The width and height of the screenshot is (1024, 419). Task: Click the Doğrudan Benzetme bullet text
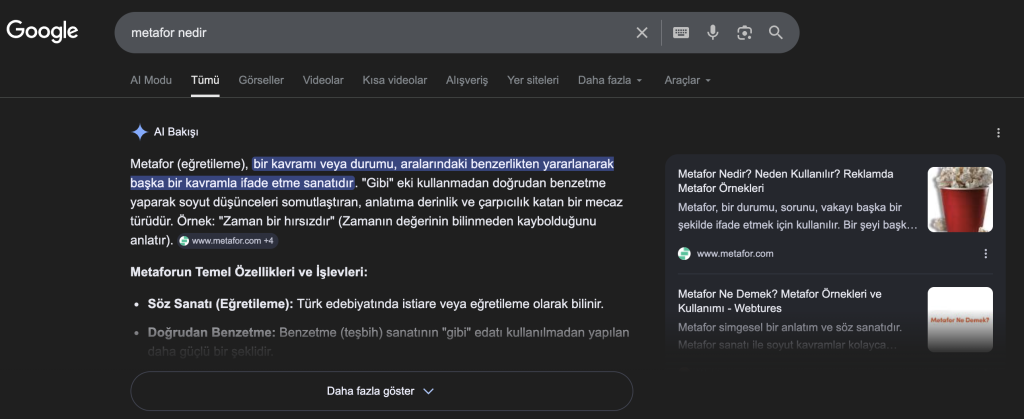[x=389, y=342]
